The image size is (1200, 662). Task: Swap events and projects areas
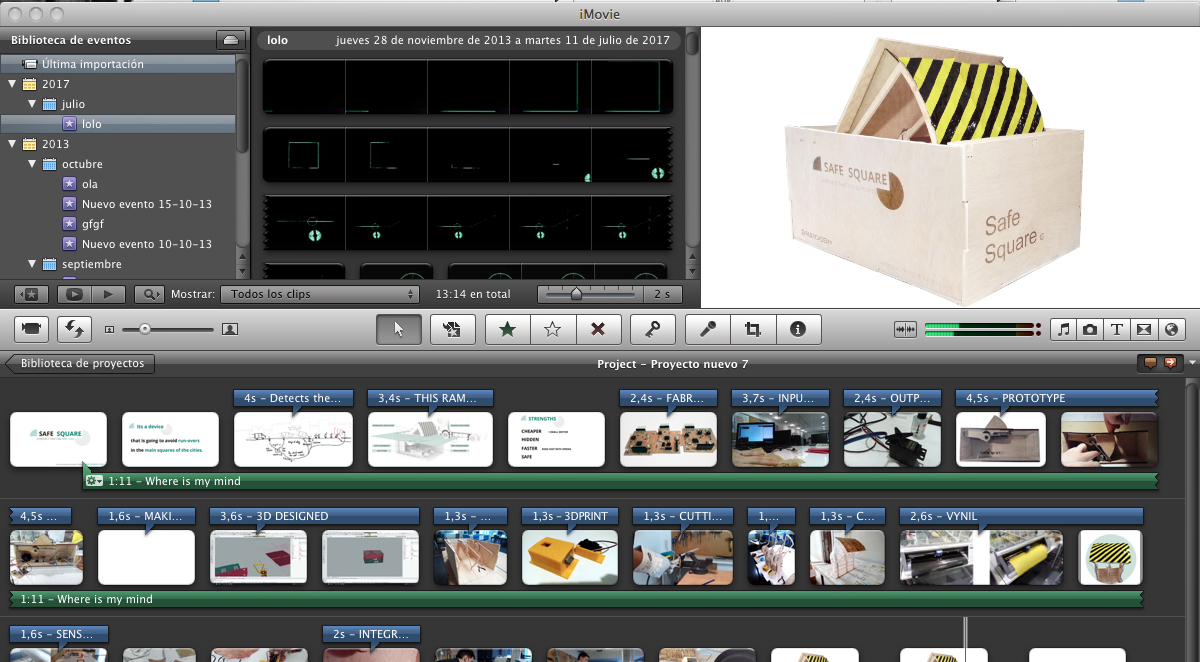click(74, 328)
